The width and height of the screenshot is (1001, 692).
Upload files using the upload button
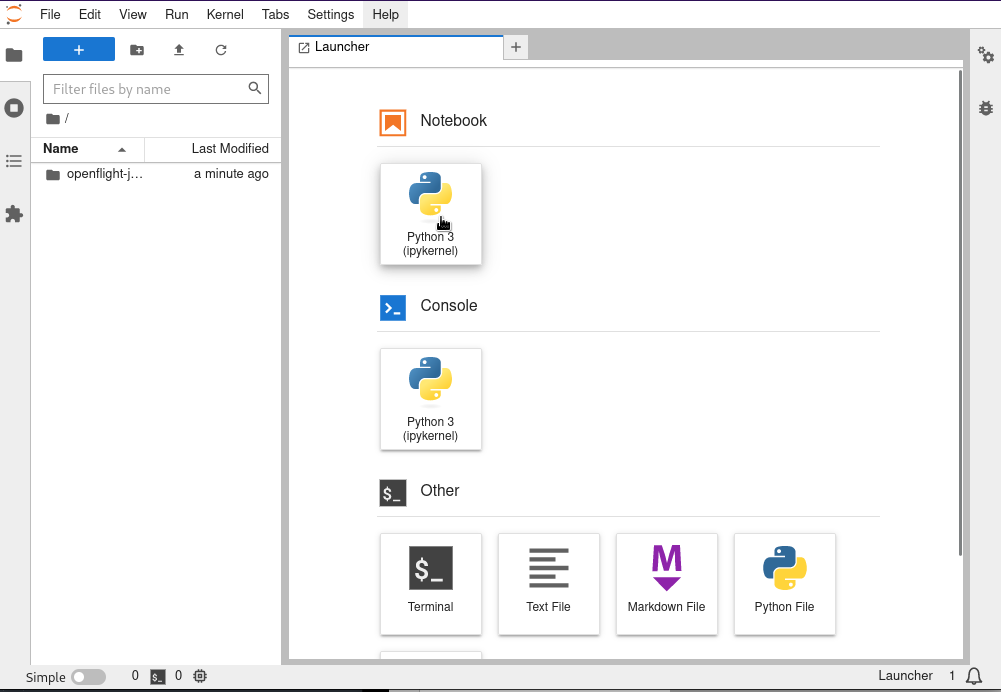click(x=178, y=48)
